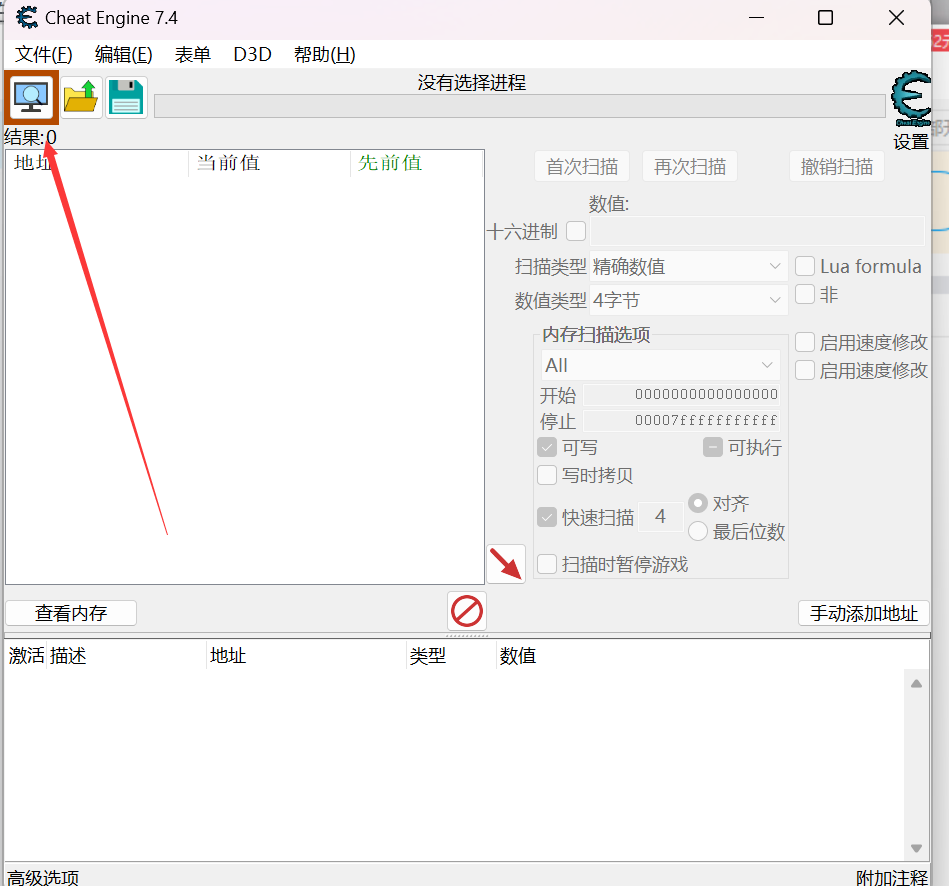
Task: Open the 数值类型 dropdown
Action: [688, 299]
